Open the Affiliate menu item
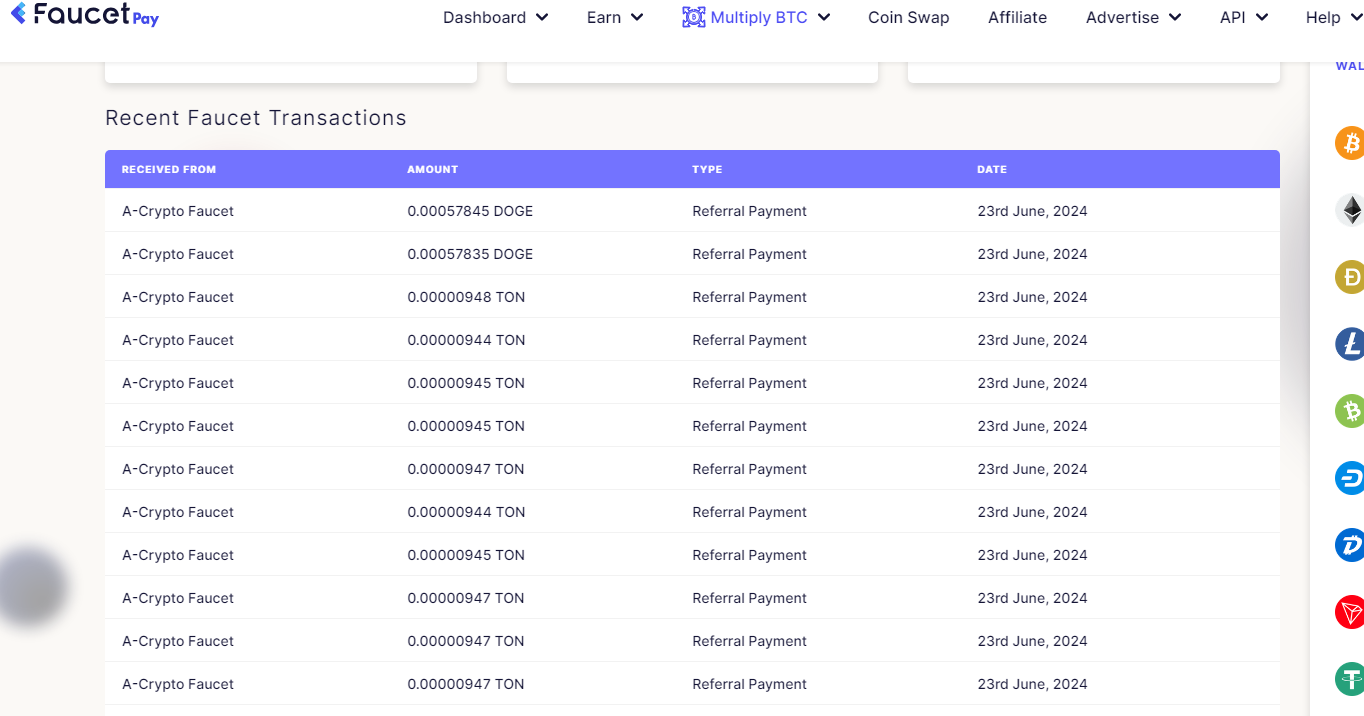This screenshot has width=1364, height=716. (x=1017, y=17)
